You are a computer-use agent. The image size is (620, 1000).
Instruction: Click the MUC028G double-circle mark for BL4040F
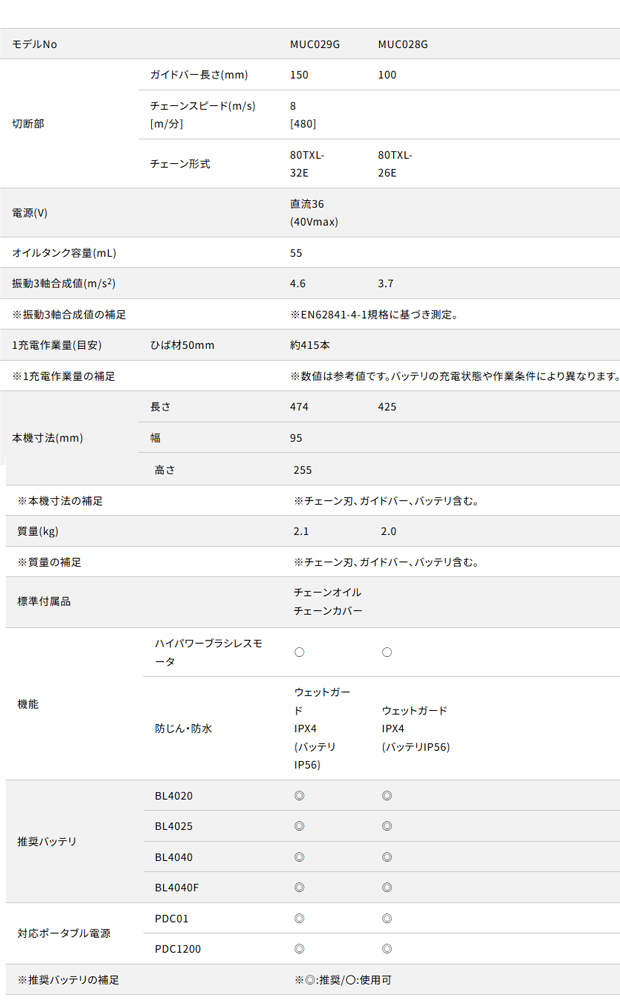pyautogui.click(x=387, y=887)
